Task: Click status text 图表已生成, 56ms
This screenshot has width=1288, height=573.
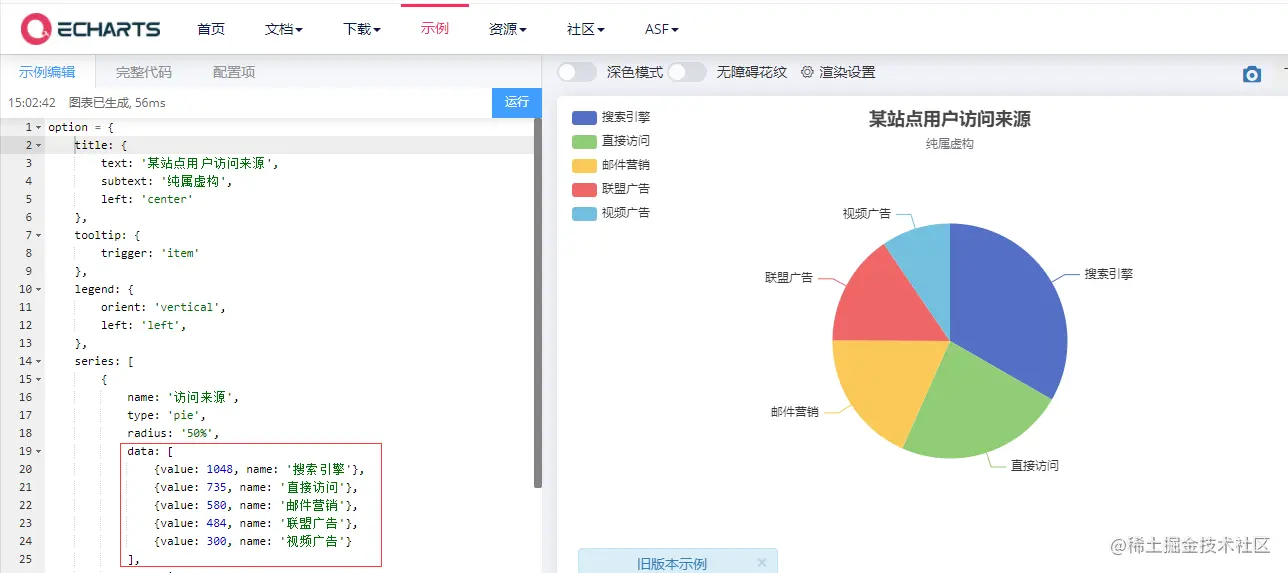Action: 117,102
